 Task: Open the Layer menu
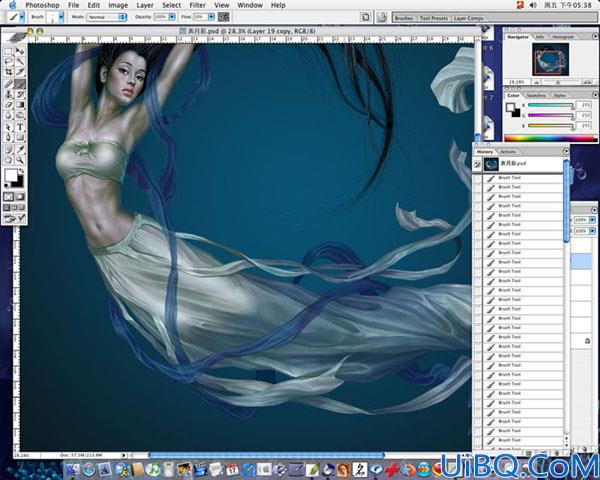pyautogui.click(x=145, y=5)
